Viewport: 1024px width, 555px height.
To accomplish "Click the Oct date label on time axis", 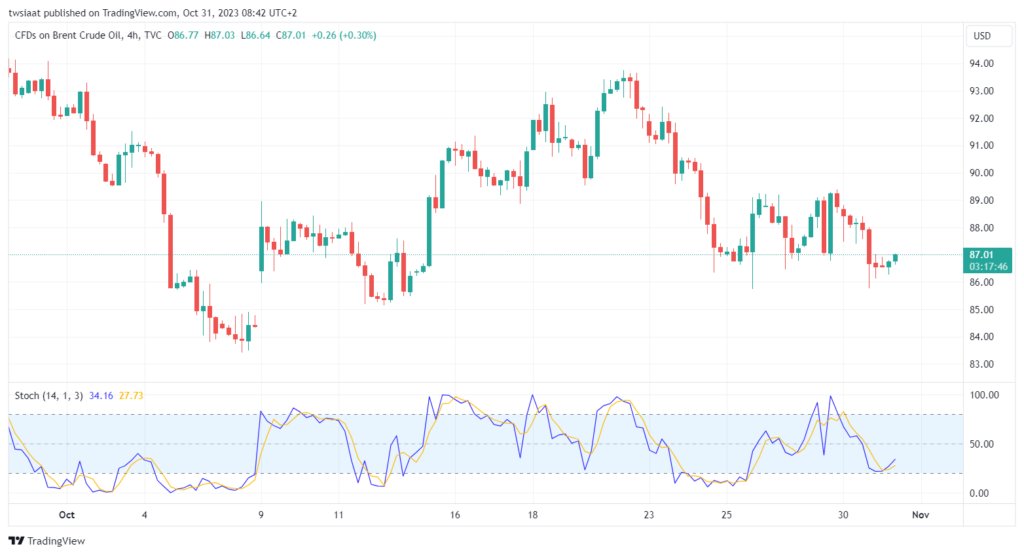I will click(67, 515).
